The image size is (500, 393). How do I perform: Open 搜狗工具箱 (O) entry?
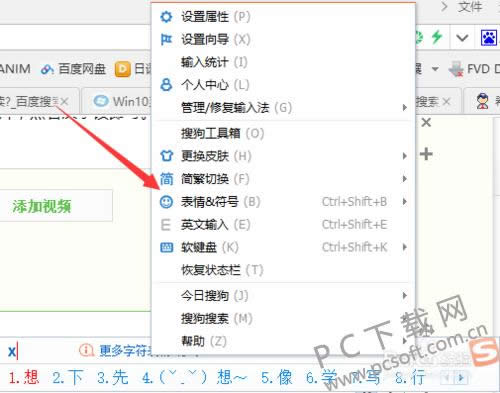283,133
